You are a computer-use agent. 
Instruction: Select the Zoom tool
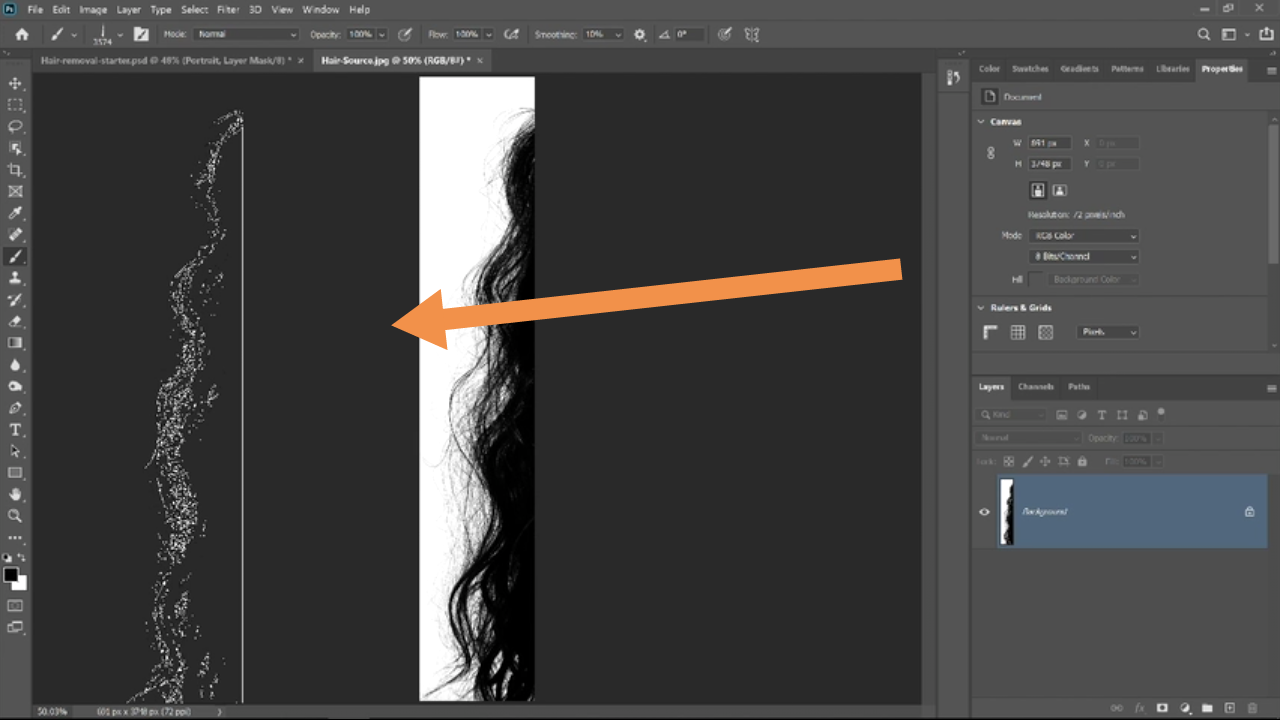pos(15,516)
